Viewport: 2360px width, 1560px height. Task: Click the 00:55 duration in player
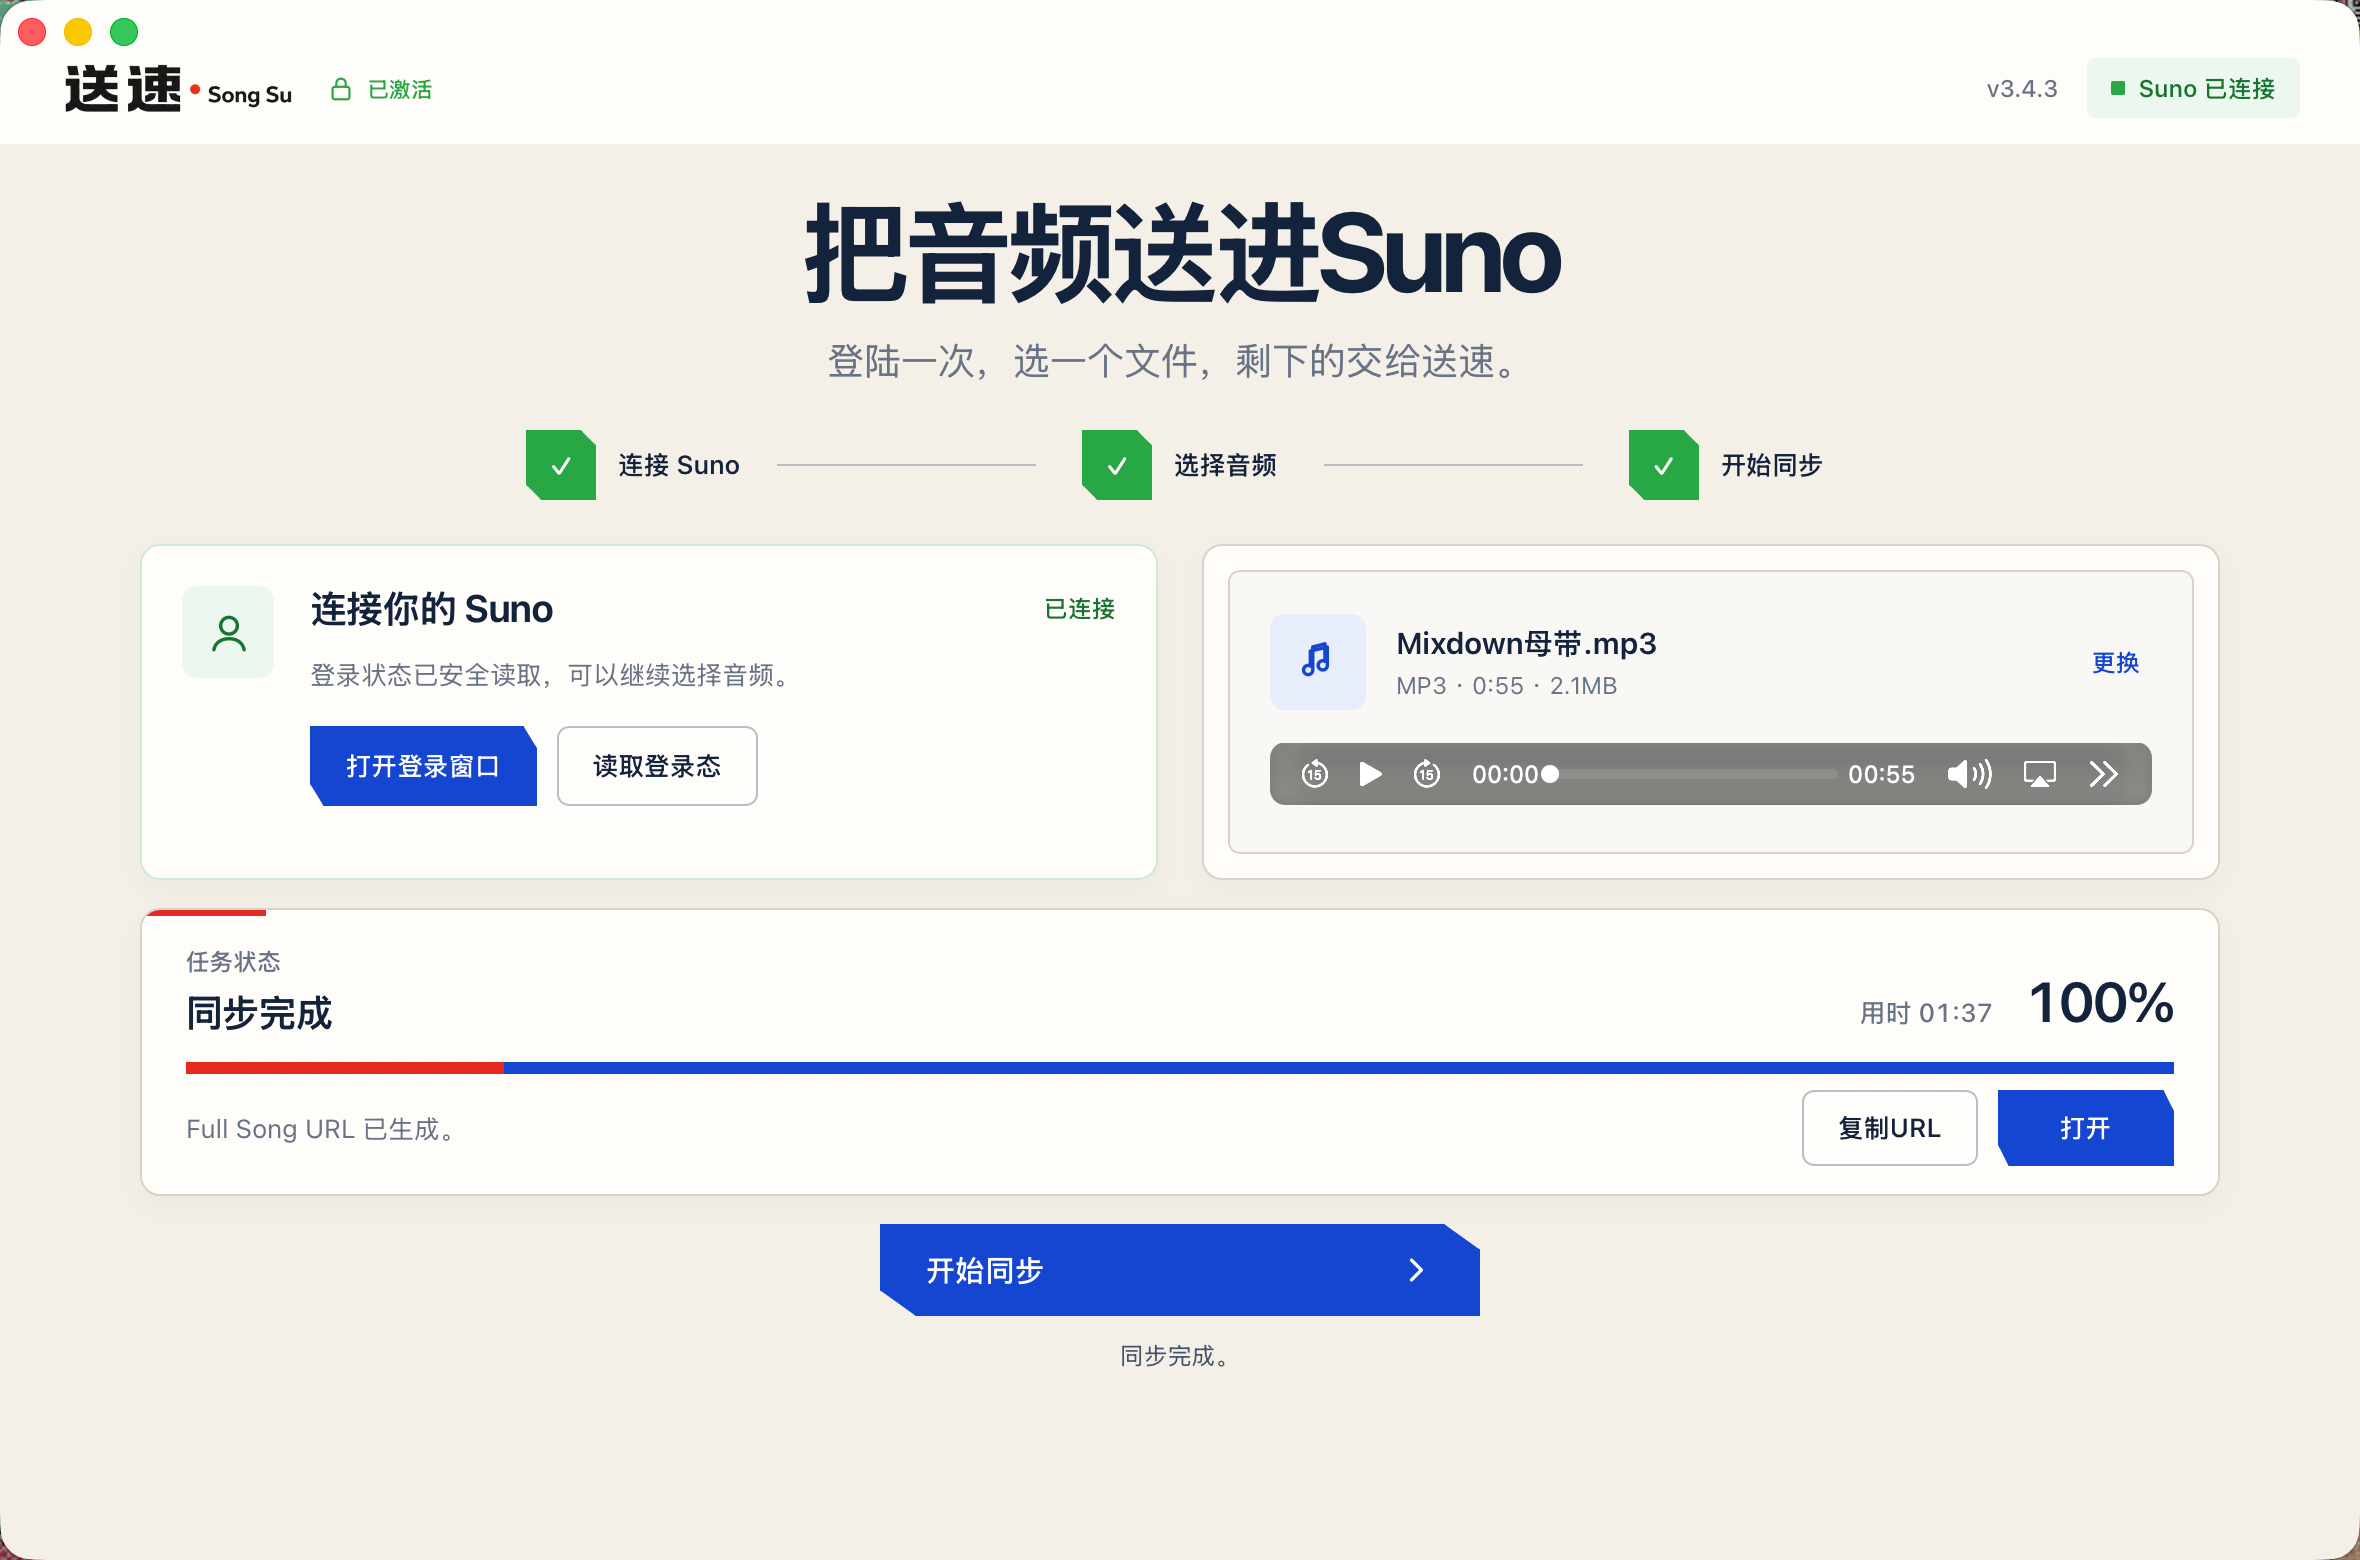[1881, 774]
